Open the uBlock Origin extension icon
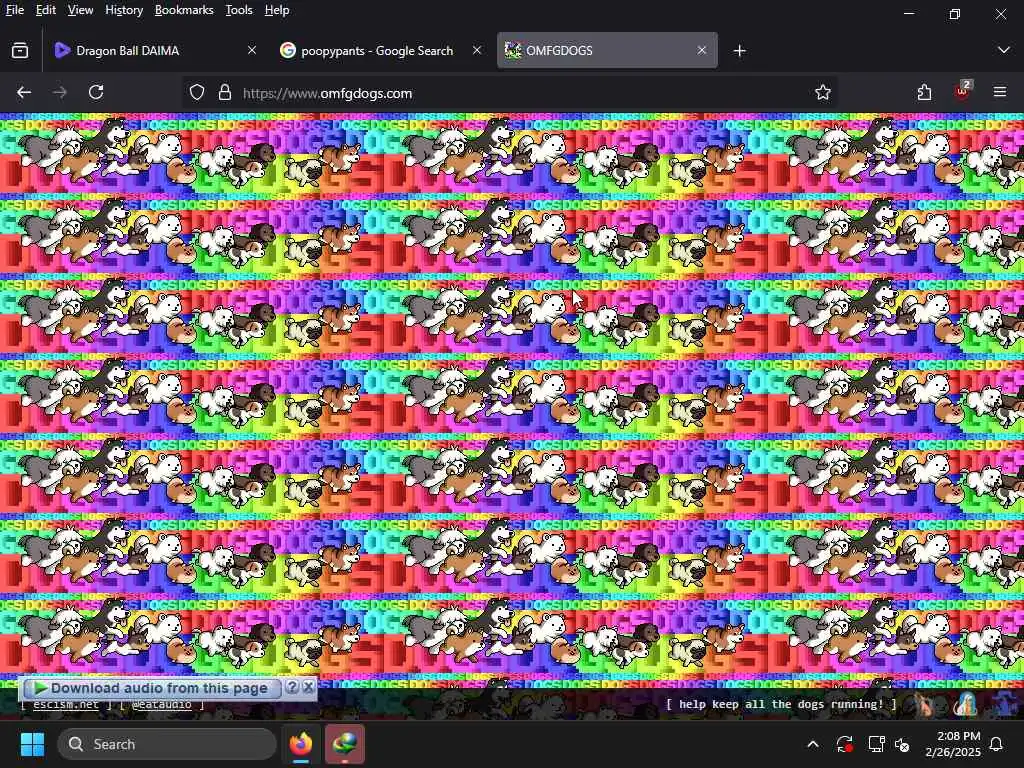This screenshot has width=1024, height=768. coord(963,91)
